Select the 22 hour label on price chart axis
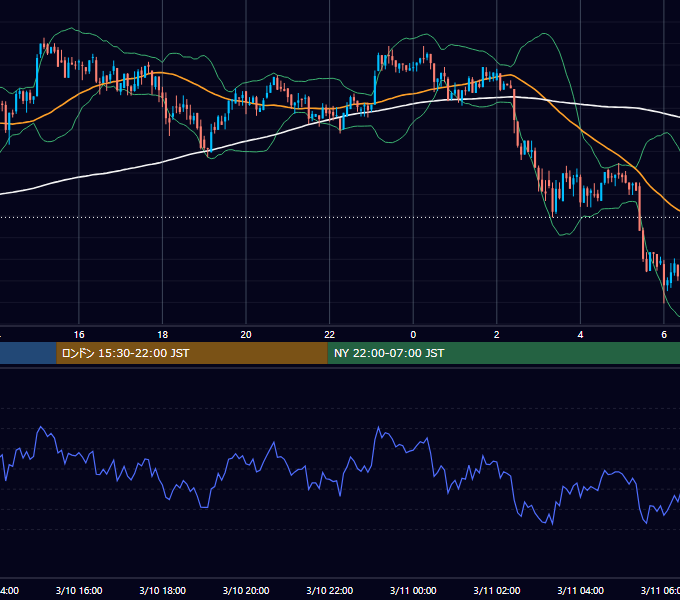This screenshot has height=600, width=680. [330, 335]
